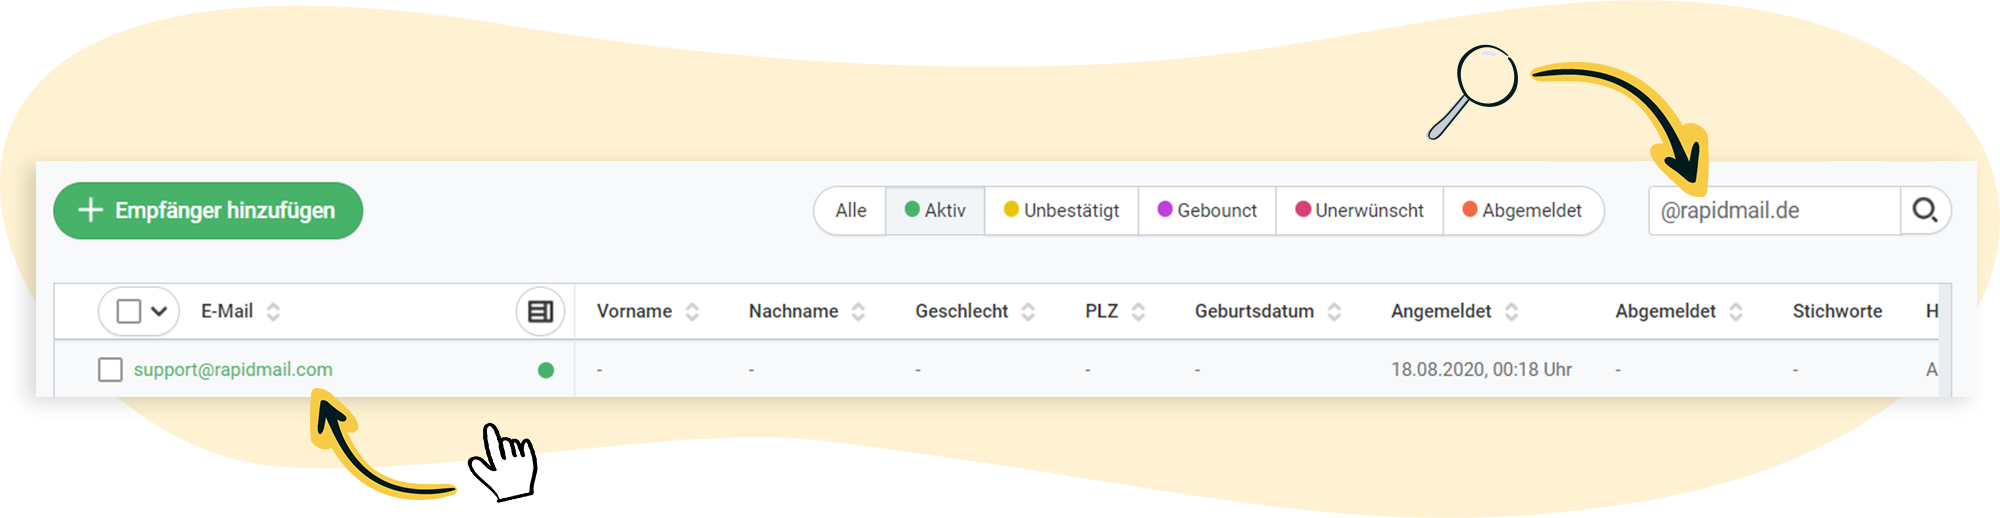
Task: Sort by E-Mail column arrows
Action: coord(273,312)
